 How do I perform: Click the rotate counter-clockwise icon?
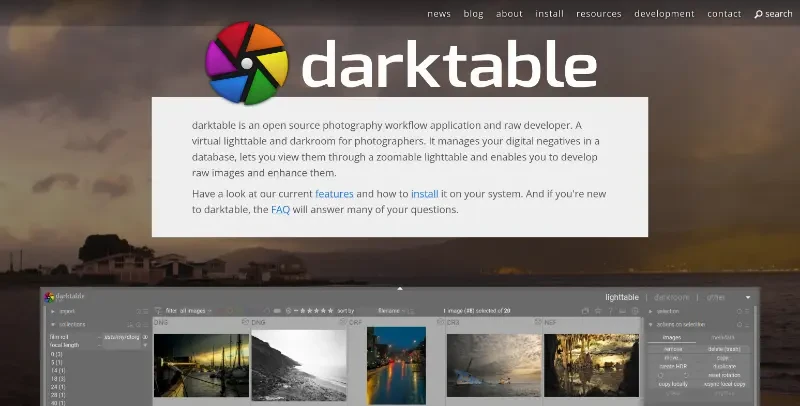[x=660, y=375]
